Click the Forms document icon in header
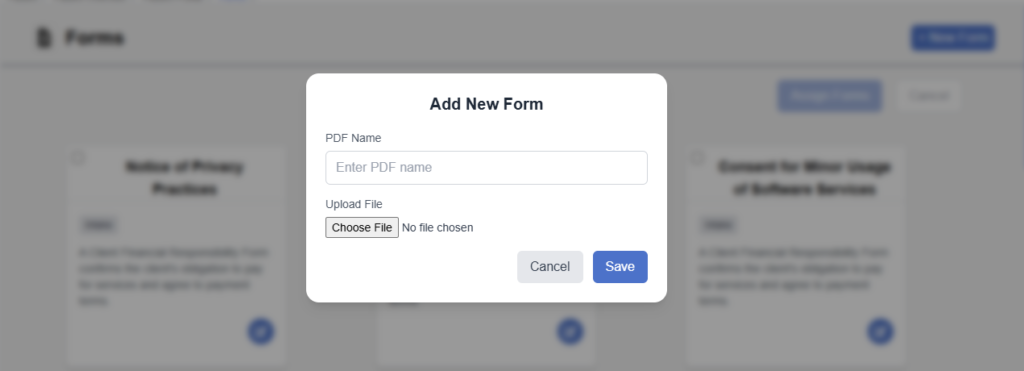This screenshot has height=371, width=1024. [44, 39]
